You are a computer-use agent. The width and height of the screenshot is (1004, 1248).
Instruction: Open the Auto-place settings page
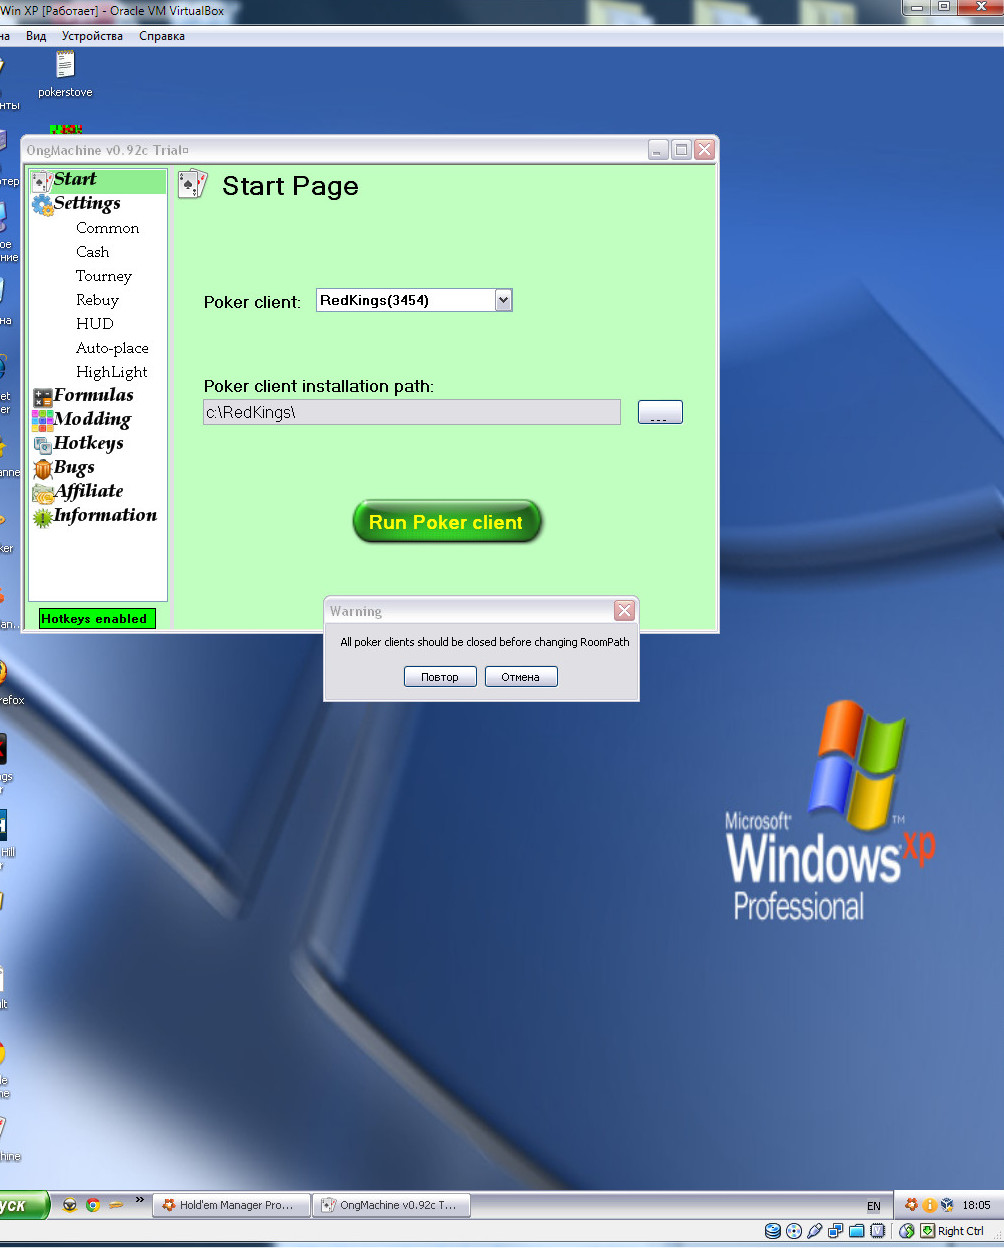coord(112,348)
